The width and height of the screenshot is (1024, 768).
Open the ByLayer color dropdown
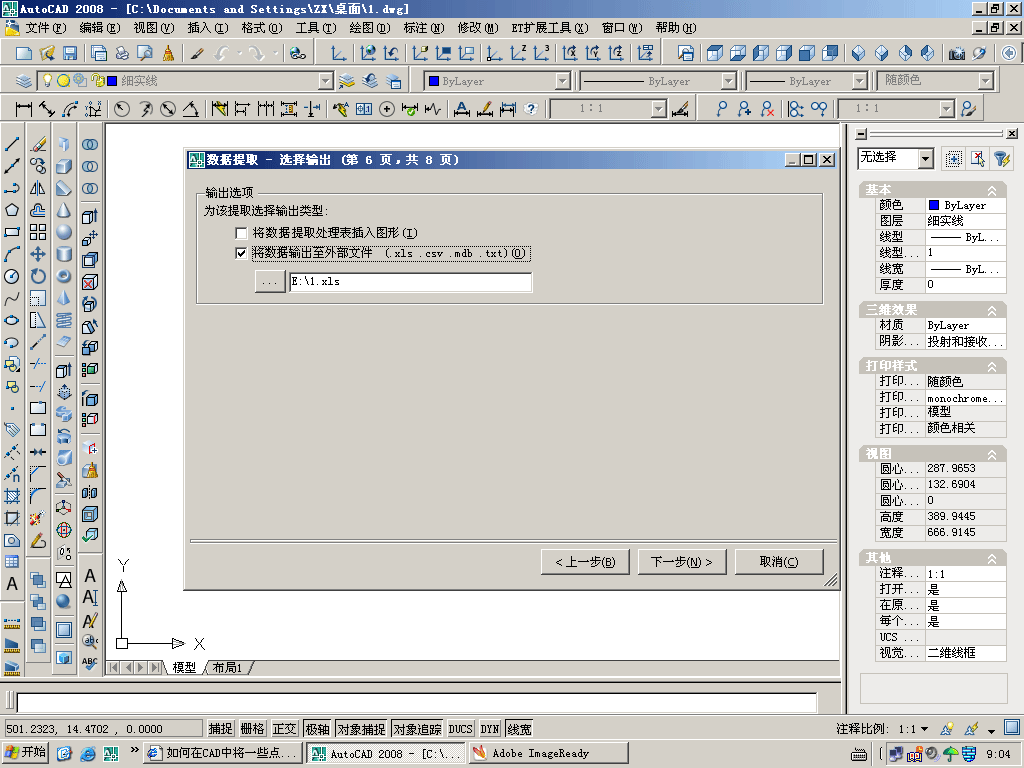pyautogui.click(x=562, y=81)
